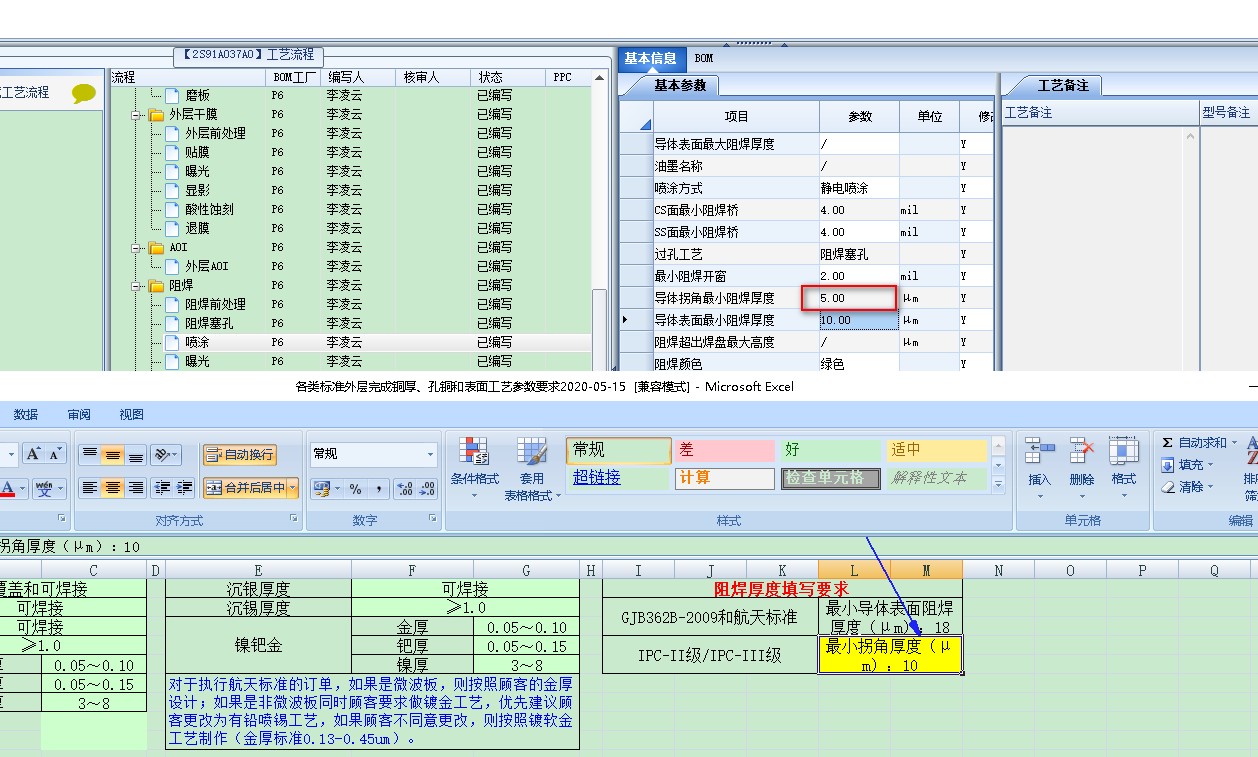Align text right in Excel ribbon
The image size is (1258, 757).
pos(136,488)
